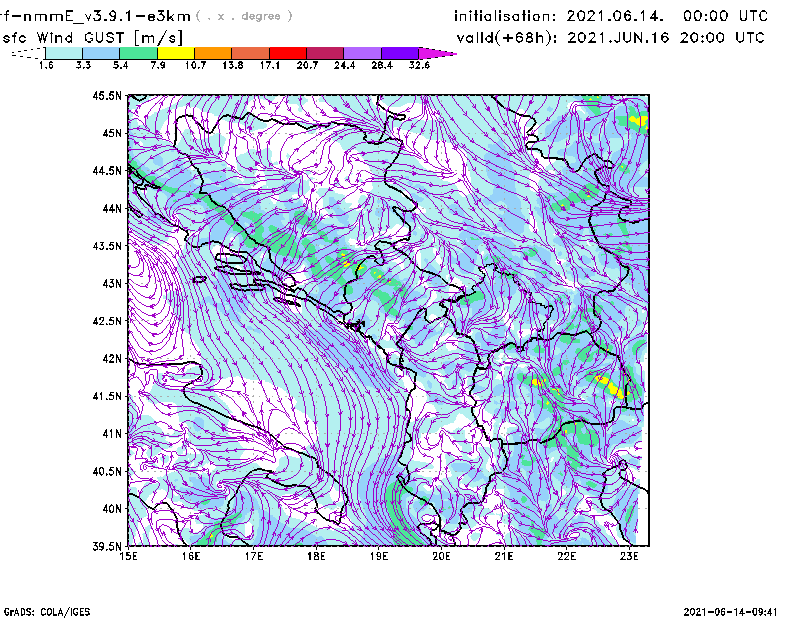
Task: Click the 43.5N latitude label
Action: tap(107, 245)
